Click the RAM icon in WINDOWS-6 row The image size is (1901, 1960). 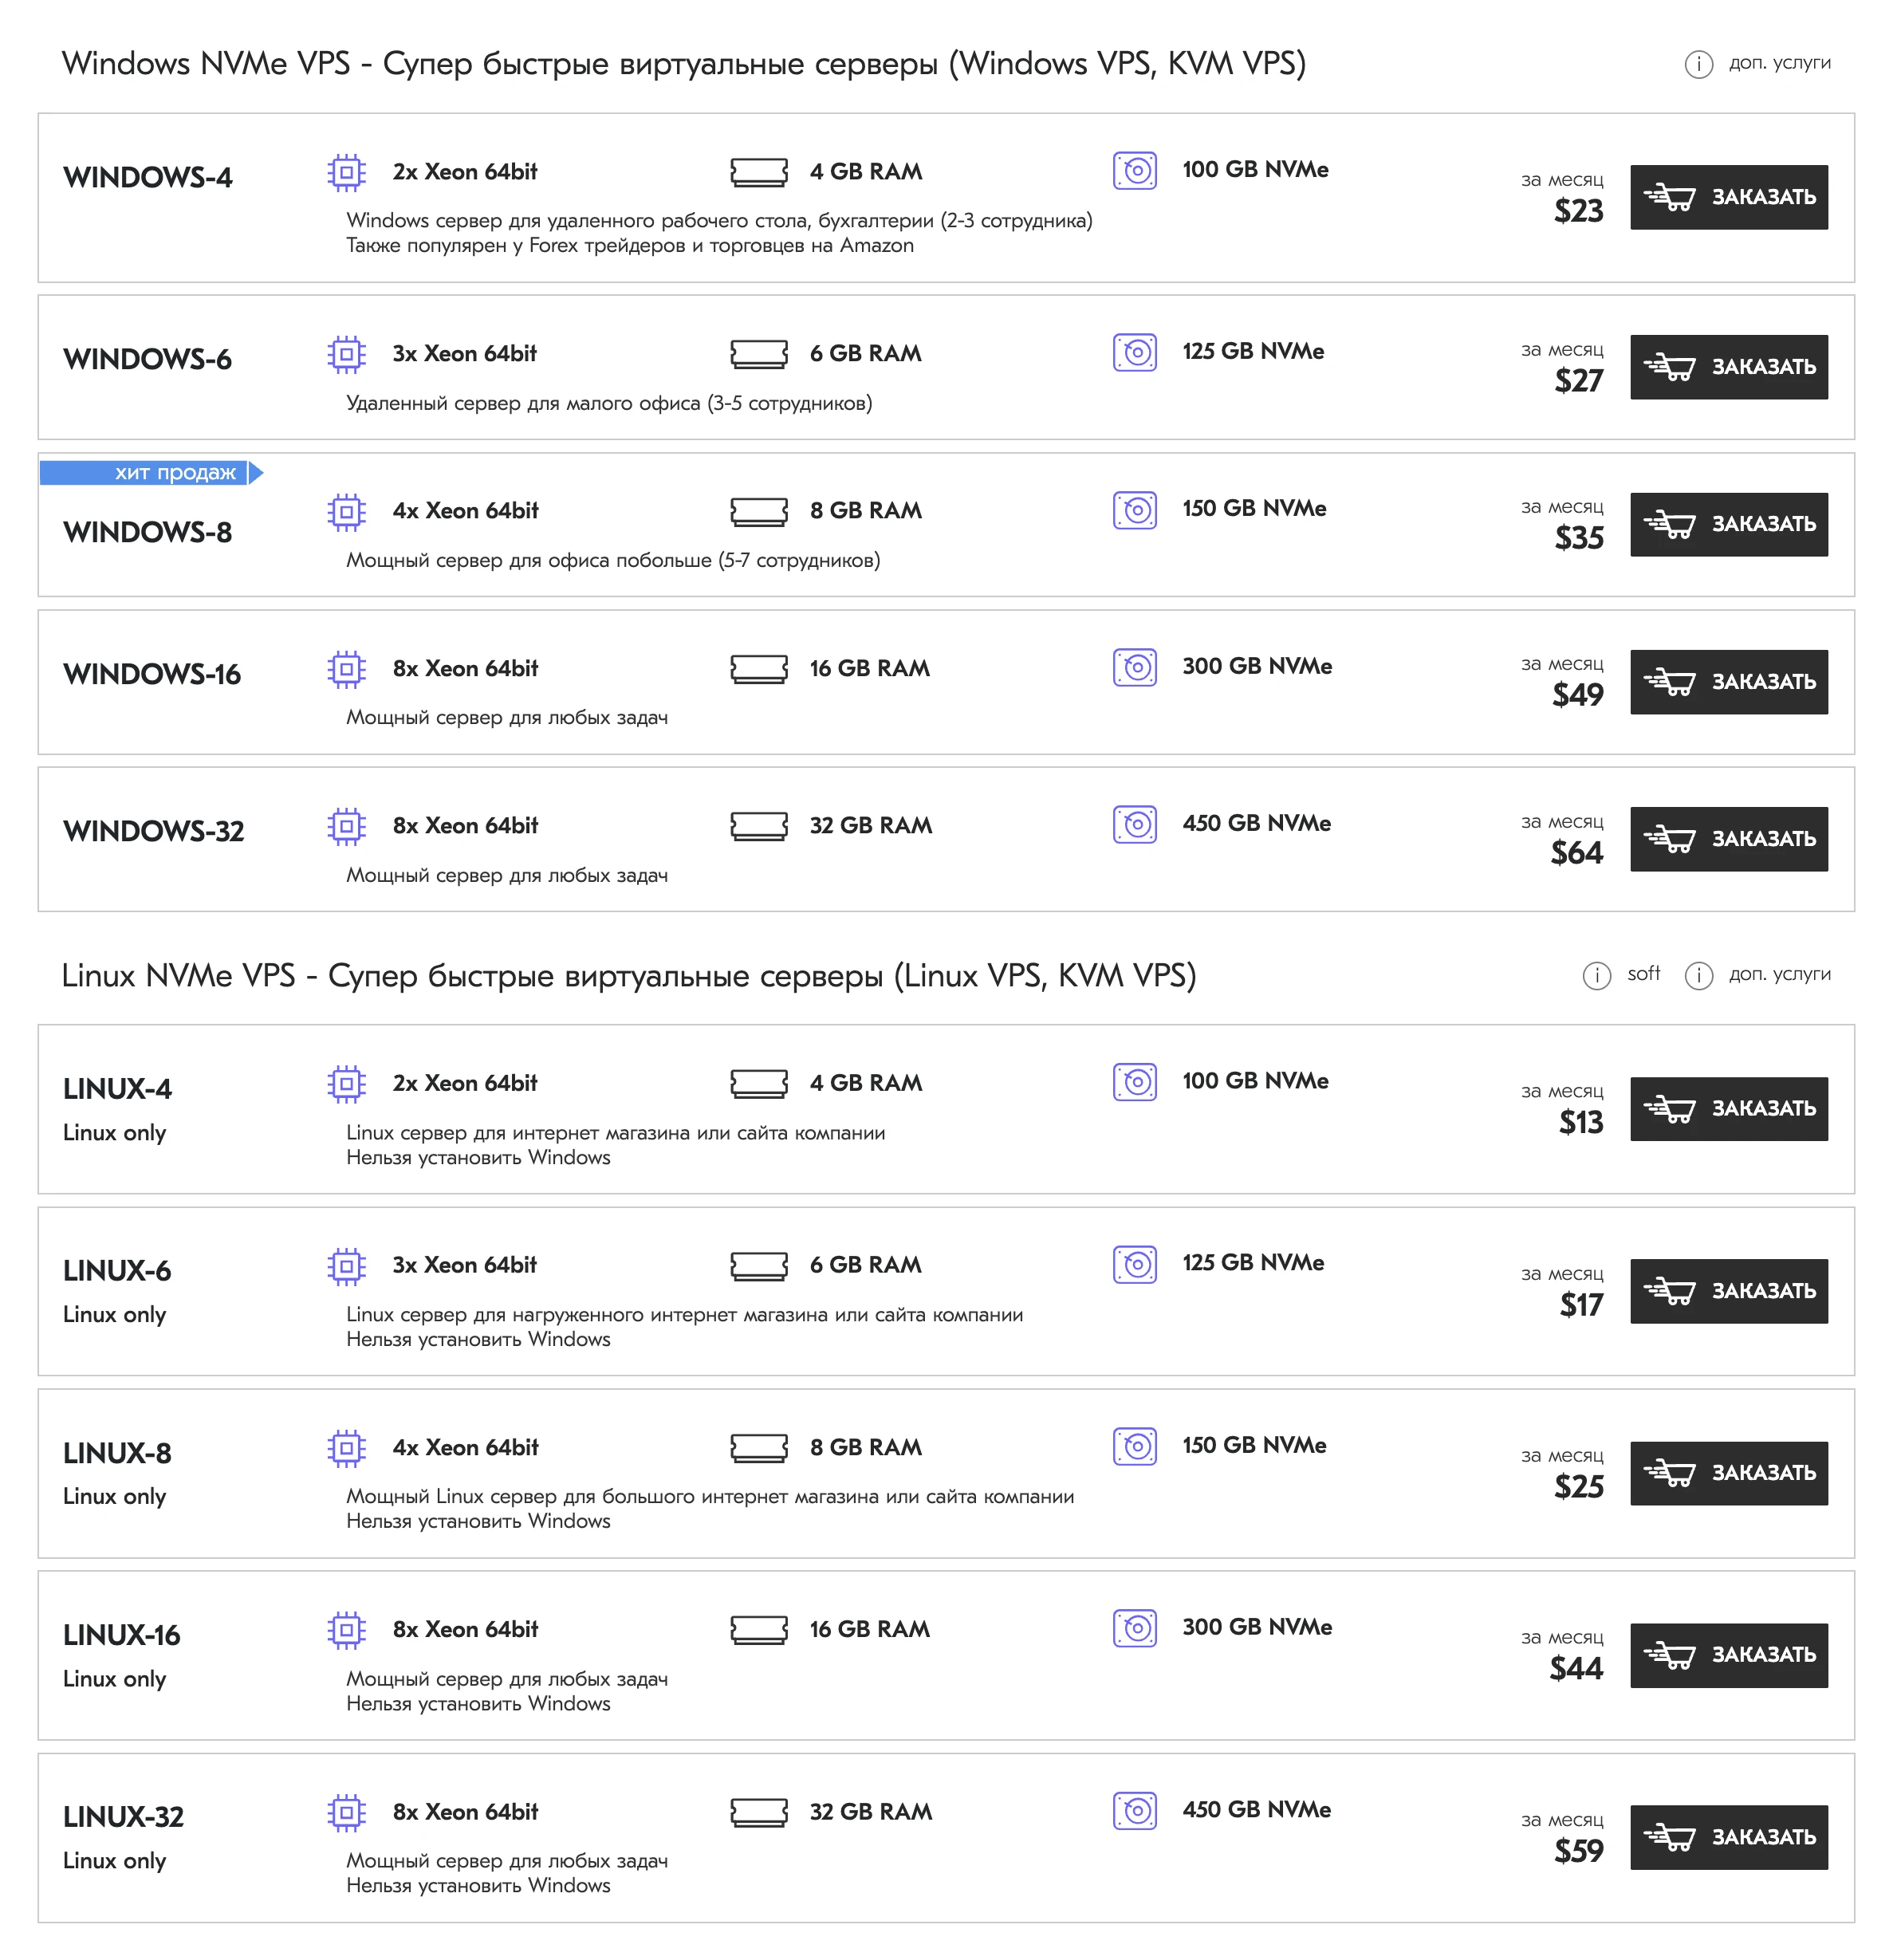coord(758,354)
